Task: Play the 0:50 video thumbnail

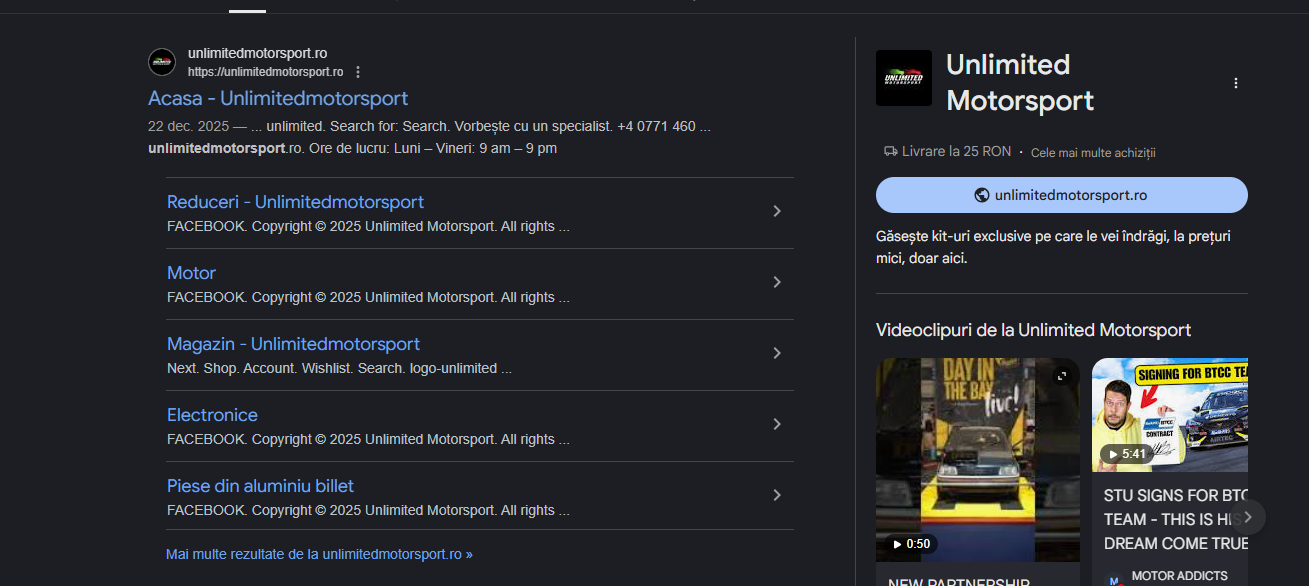Action: click(x=977, y=460)
